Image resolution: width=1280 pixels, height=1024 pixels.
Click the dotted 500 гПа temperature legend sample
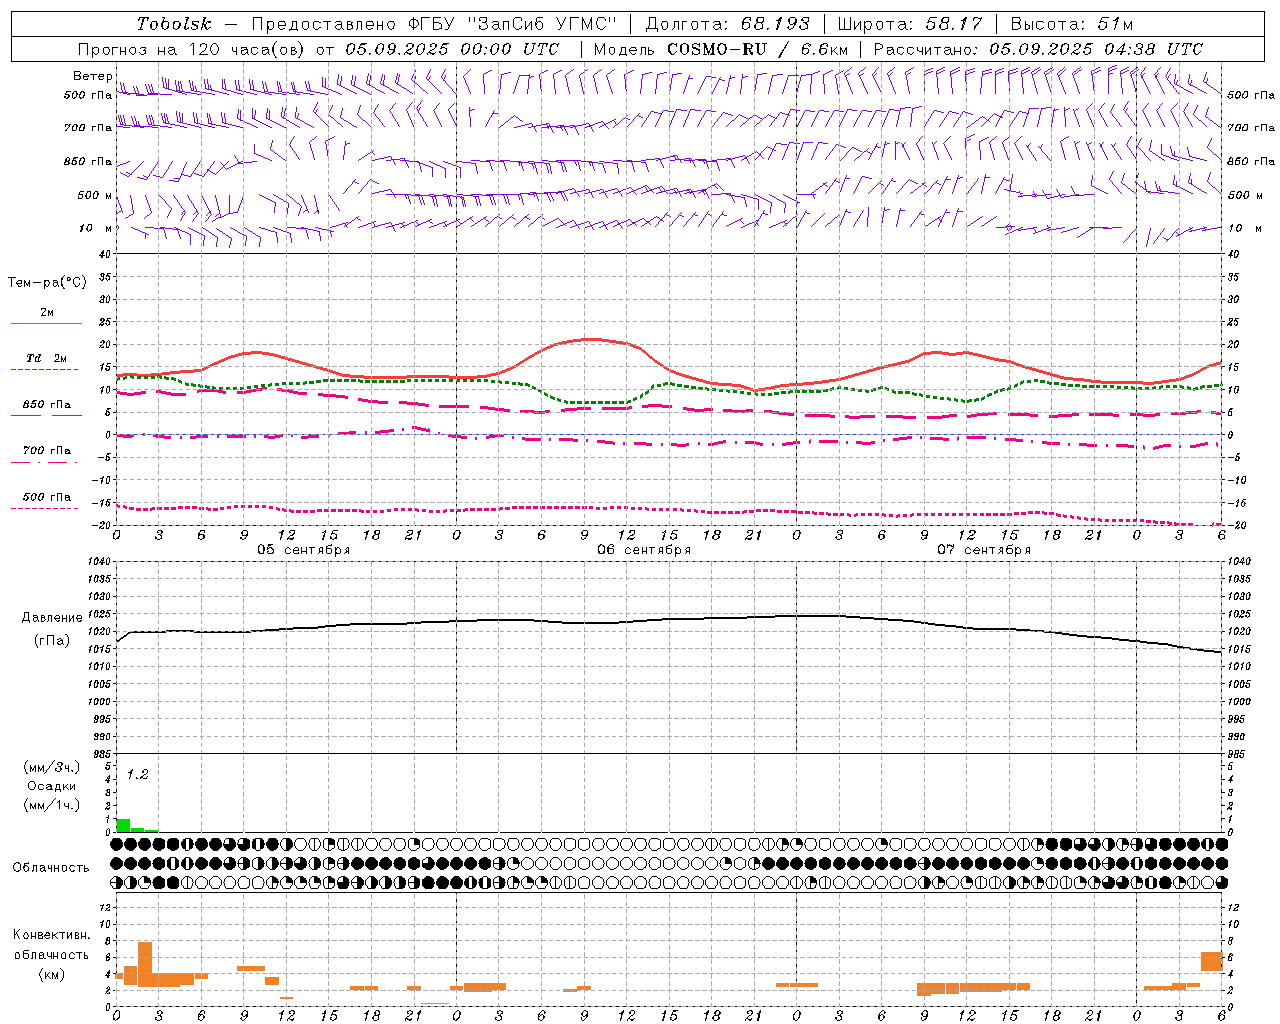point(44,508)
